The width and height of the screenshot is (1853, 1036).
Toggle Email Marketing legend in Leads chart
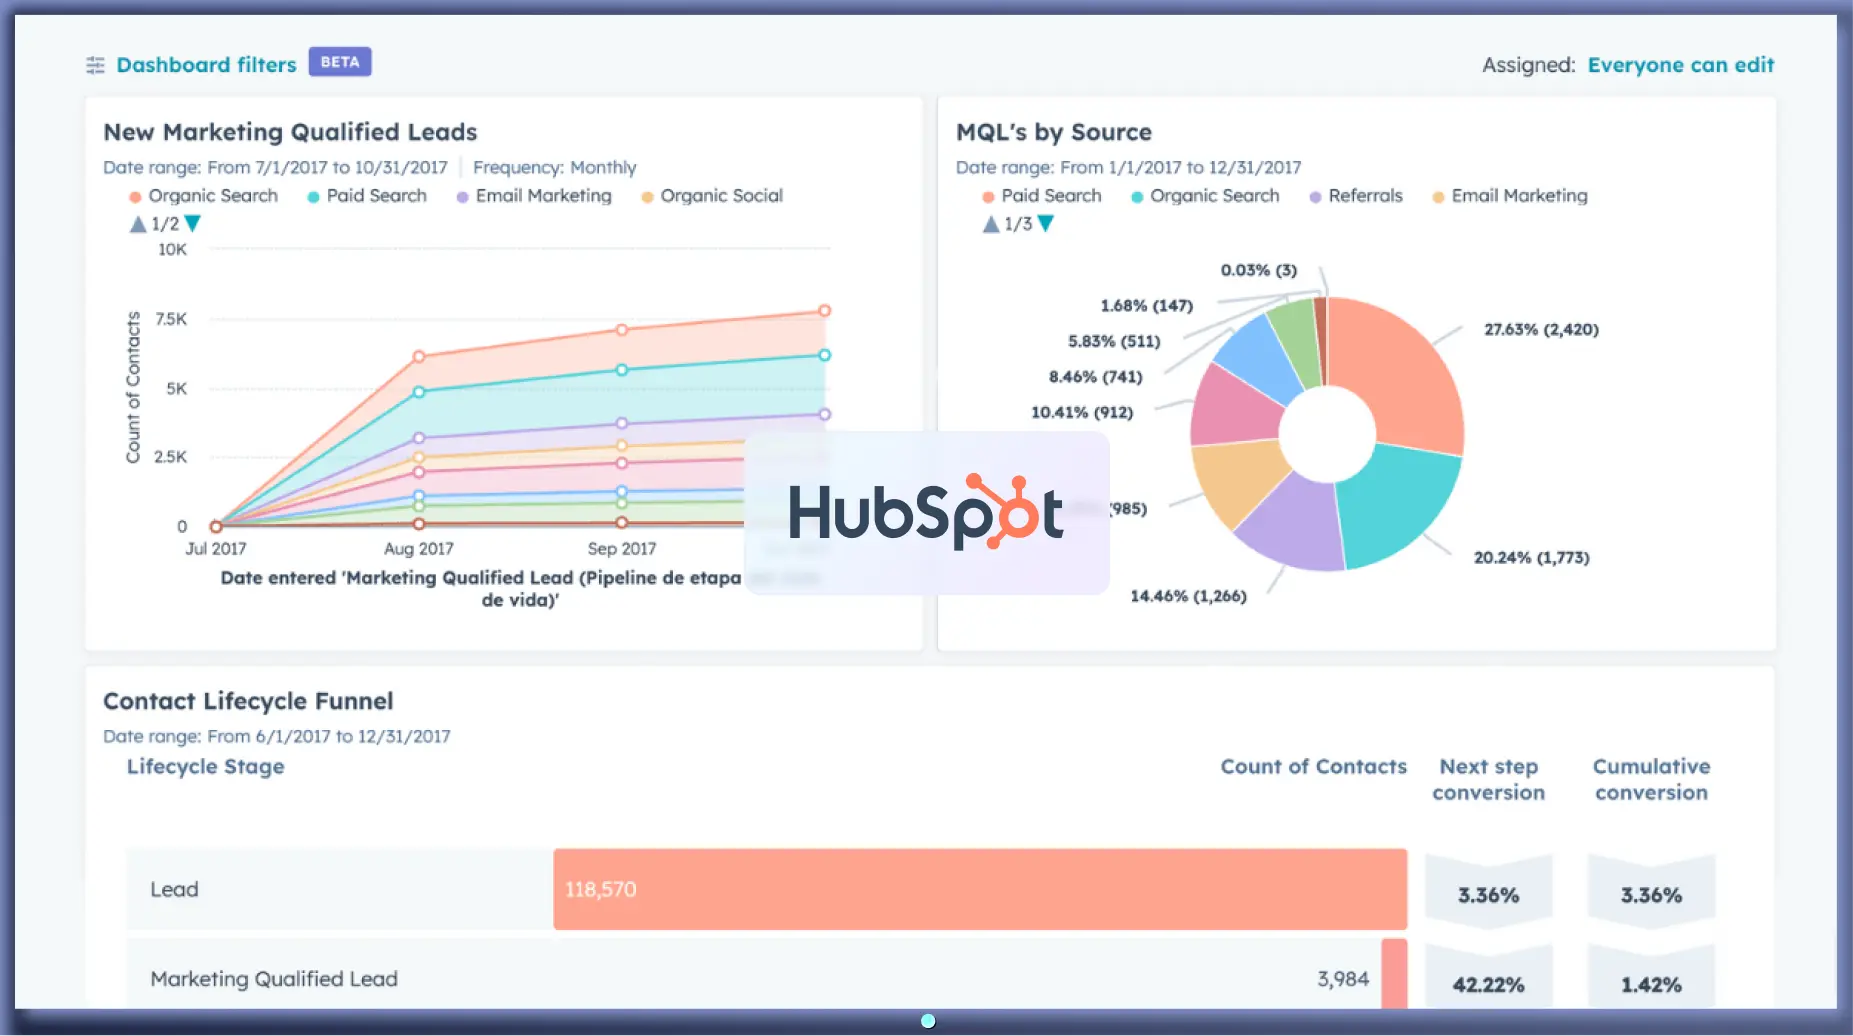click(533, 196)
